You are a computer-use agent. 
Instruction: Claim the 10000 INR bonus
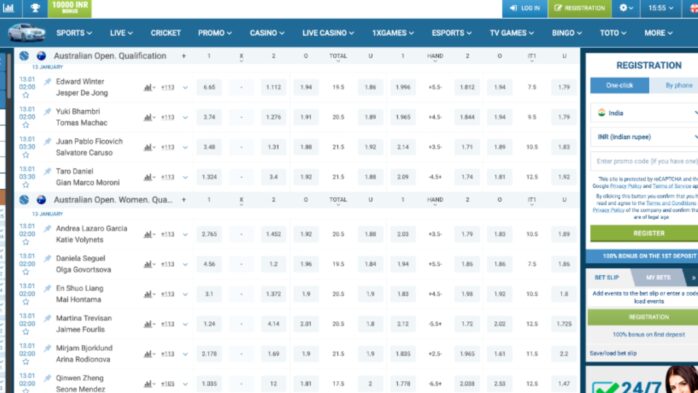70,8
